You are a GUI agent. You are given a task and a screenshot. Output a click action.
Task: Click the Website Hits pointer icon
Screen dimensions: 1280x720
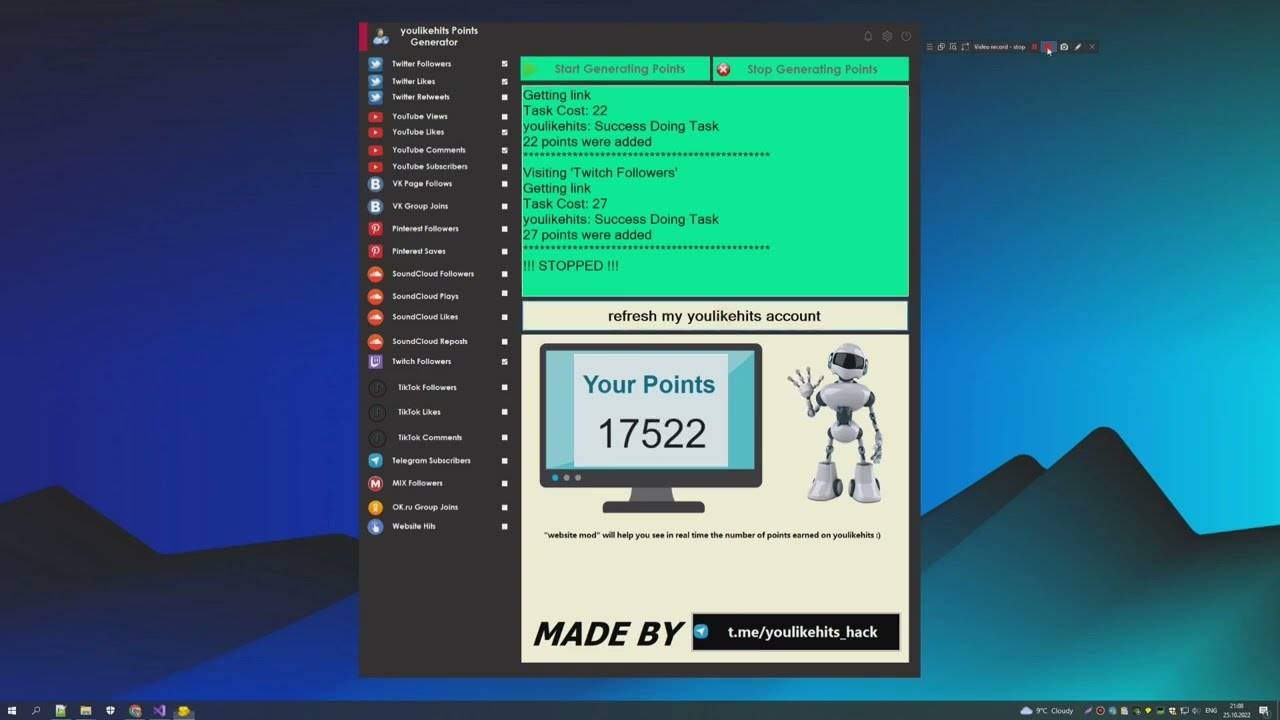[375, 527]
